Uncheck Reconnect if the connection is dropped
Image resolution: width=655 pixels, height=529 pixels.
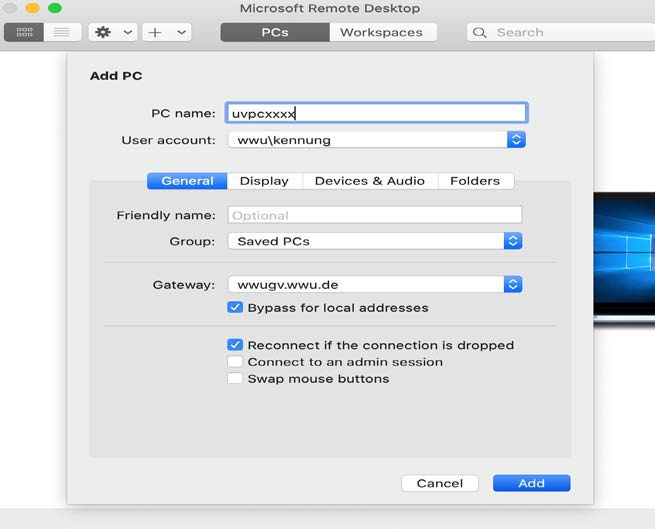click(235, 345)
